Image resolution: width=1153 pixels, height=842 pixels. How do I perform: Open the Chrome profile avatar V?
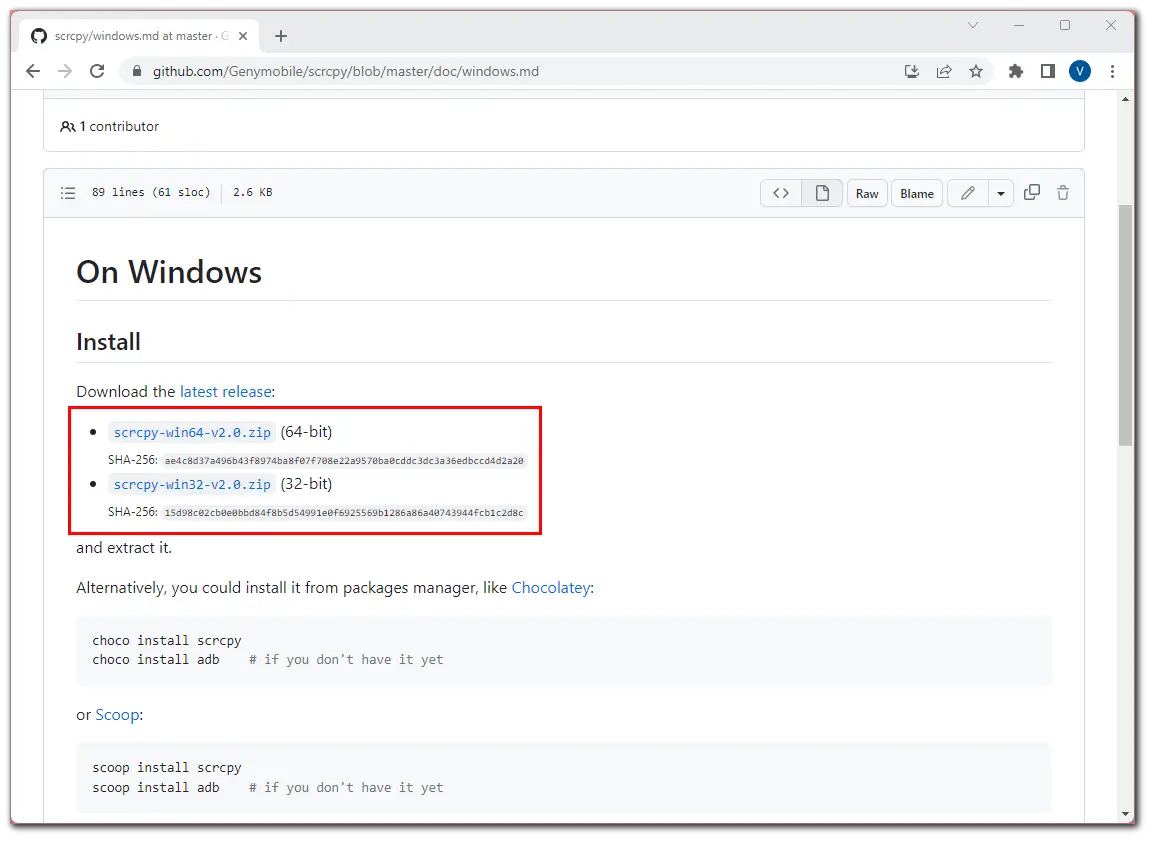pyautogui.click(x=1079, y=71)
